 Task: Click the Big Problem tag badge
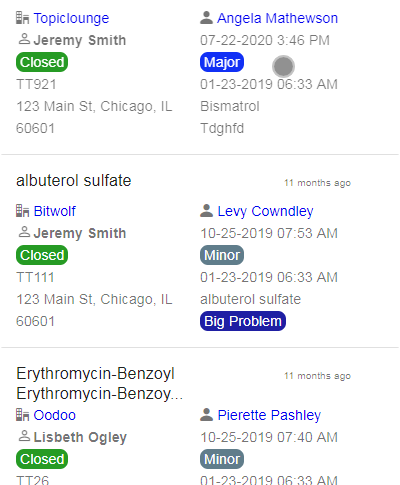[x=243, y=321]
